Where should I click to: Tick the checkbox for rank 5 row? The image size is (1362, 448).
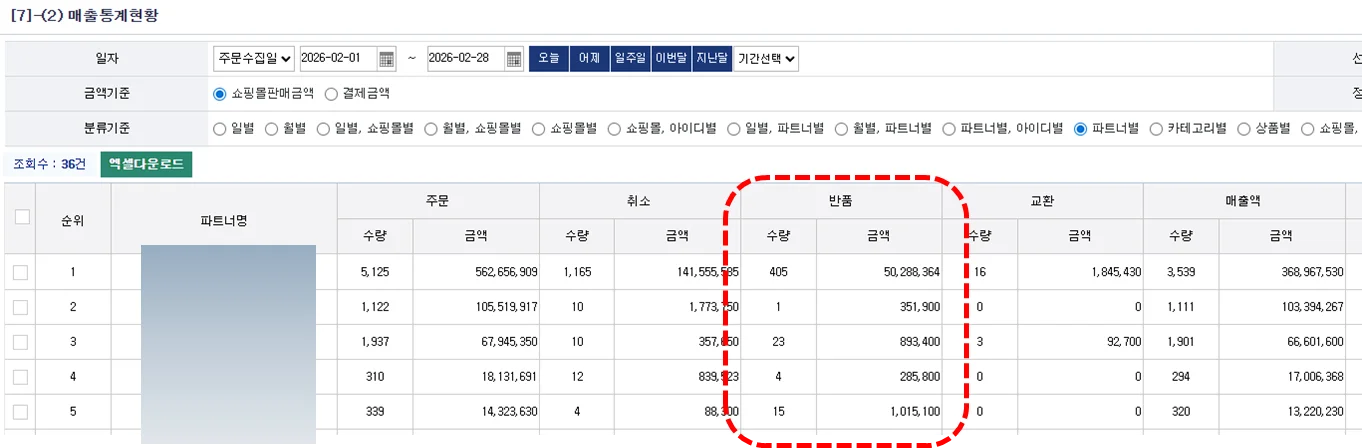(21, 412)
